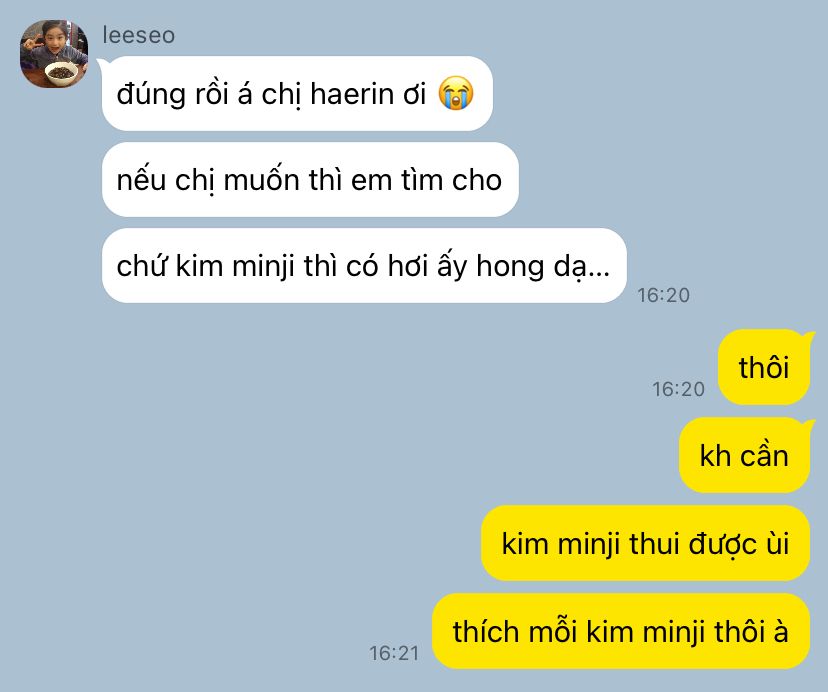Click the 16:20 timestamp next to "thôi"
This screenshot has height=692, width=828.
678,389
